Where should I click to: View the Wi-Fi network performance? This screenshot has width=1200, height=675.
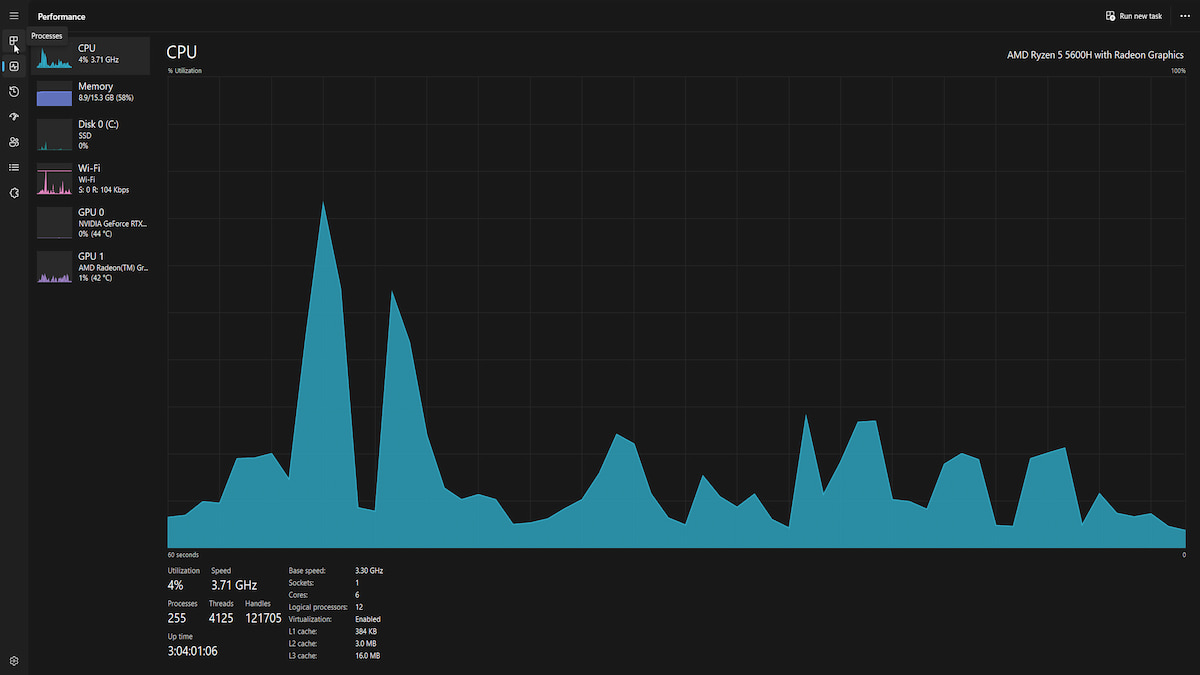(91, 179)
